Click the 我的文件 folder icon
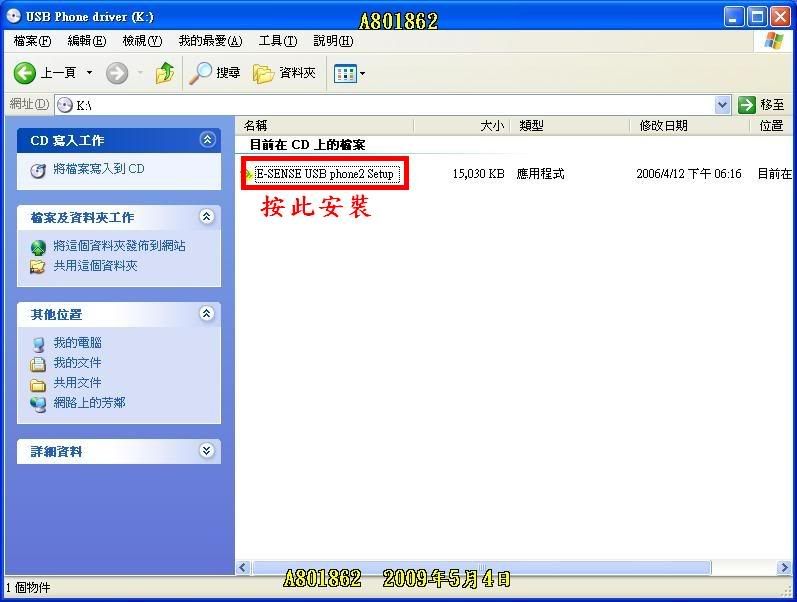Screen dimensions: 797x602 (38, 364)
